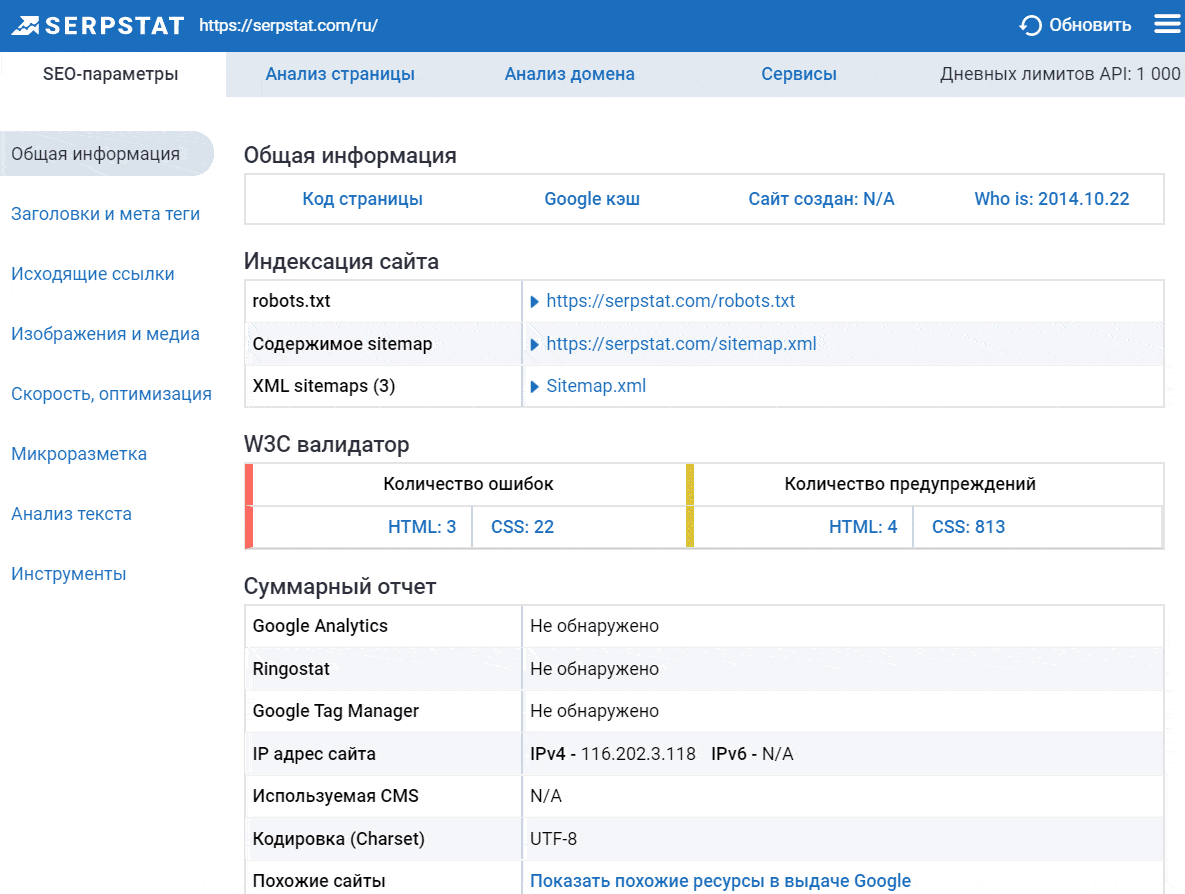Open CSS: 813 warnings link
This screenshot has height=894, width=1185.
point(968,527)
